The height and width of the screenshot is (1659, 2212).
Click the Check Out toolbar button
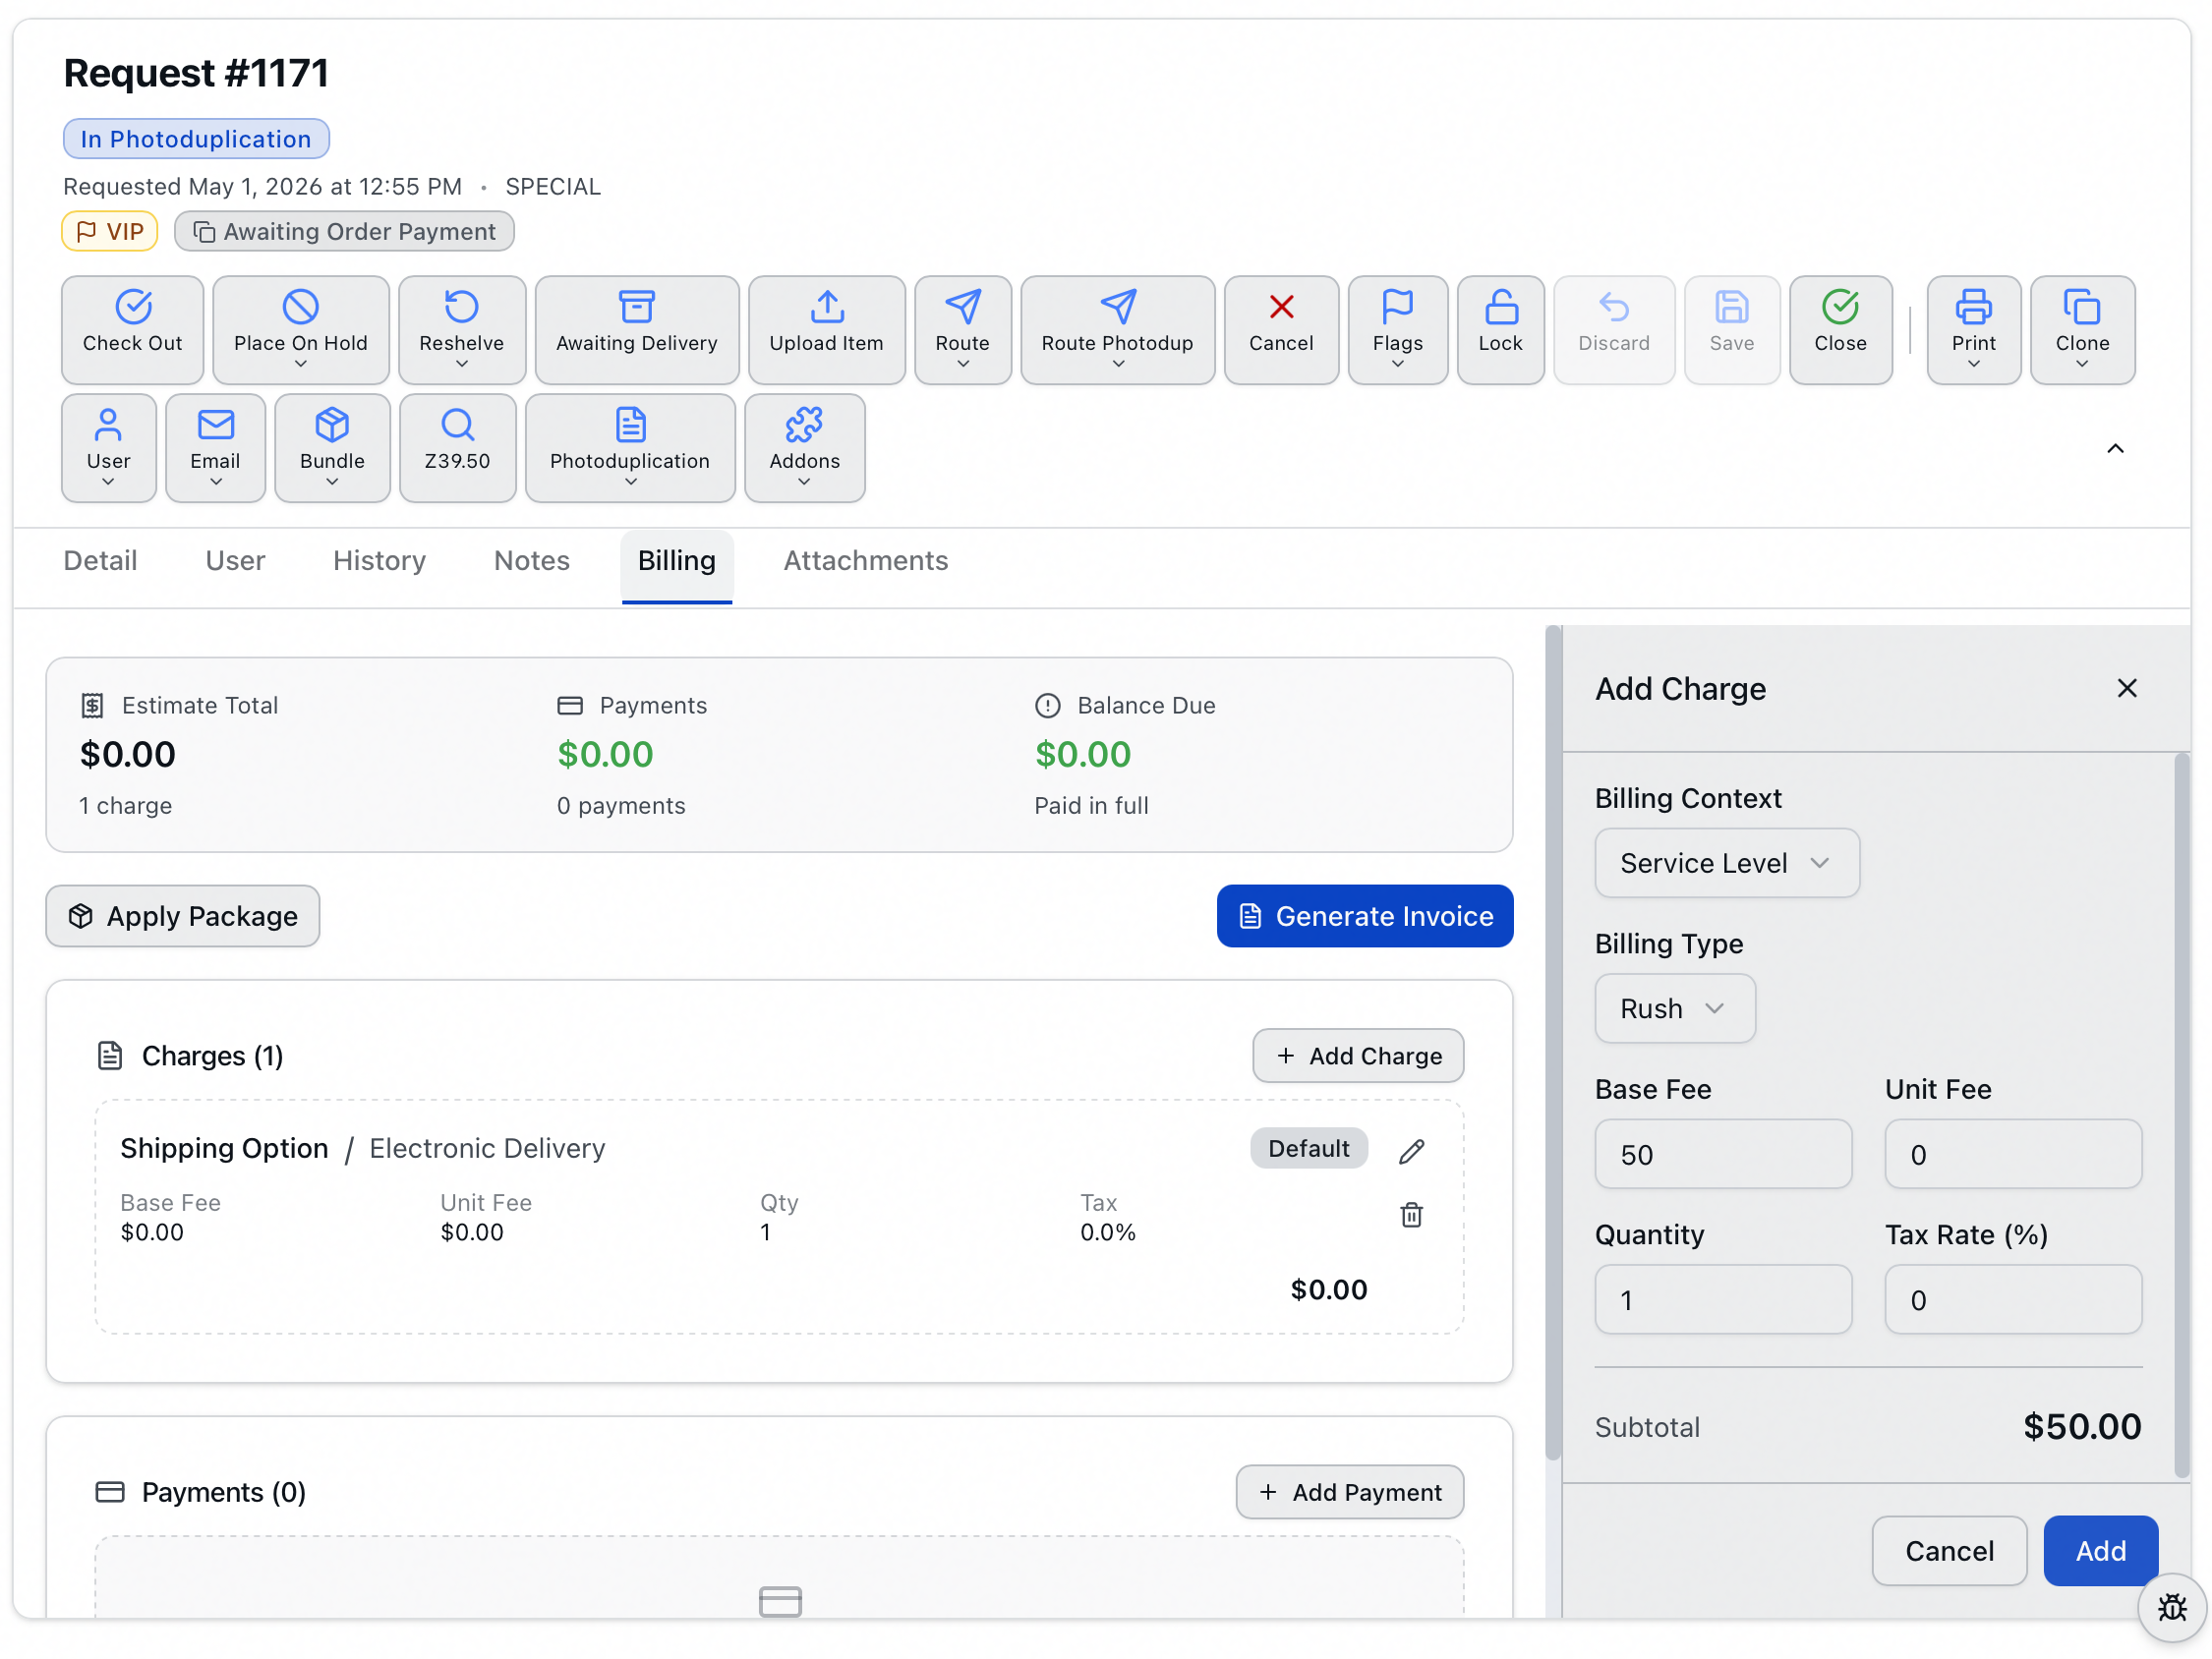[132, 329]
